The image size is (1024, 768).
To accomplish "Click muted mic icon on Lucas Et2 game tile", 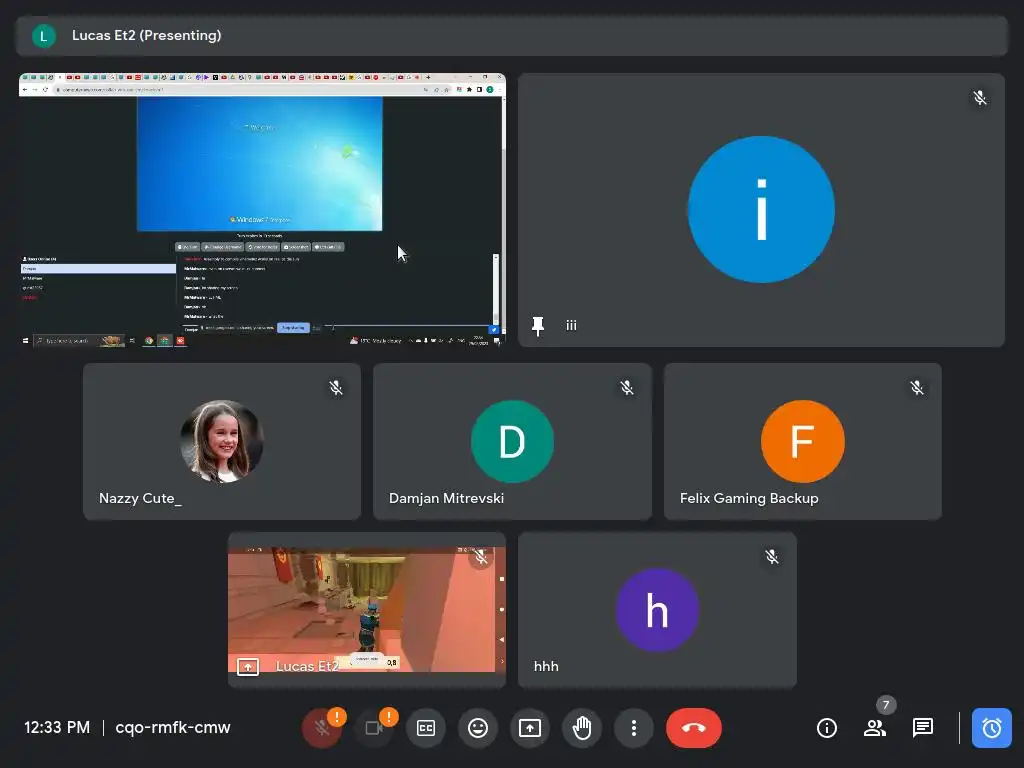I will tap(481, 556).
